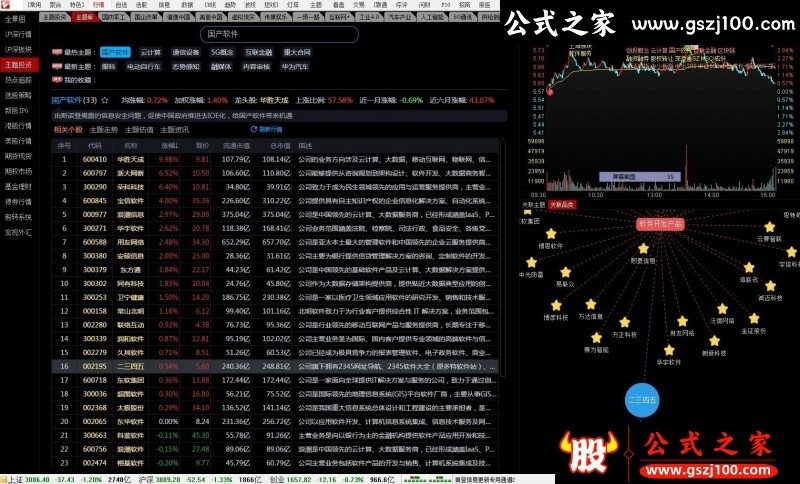This screenshot has height=484, width=800.
Task: Click the star node above 万正科技
Action: coord(624,322)
